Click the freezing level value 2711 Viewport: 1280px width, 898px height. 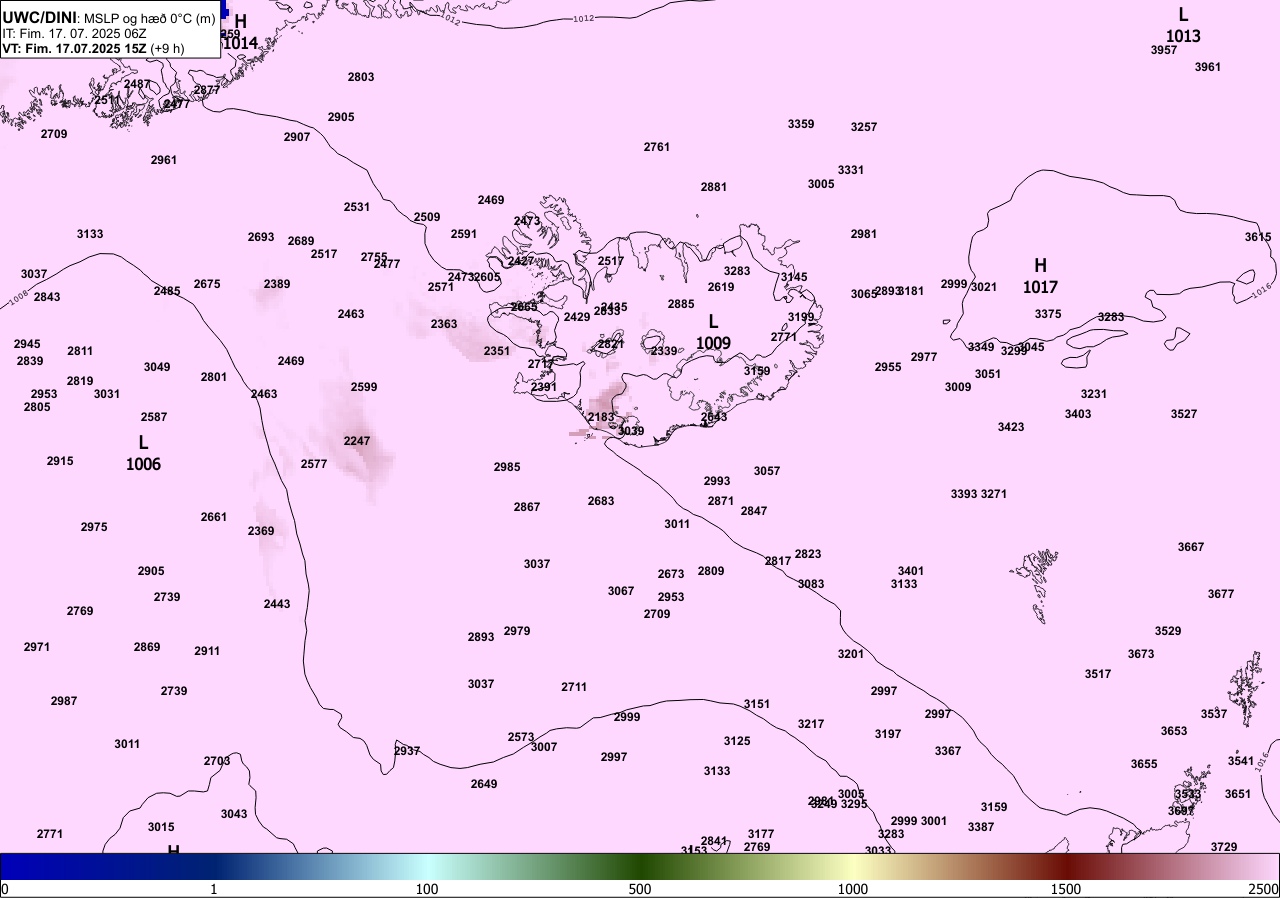(x=574, y=687)
